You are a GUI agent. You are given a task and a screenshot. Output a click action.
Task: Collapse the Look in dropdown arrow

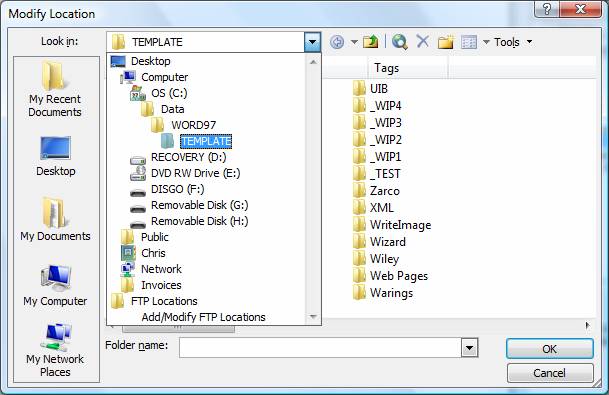(313, 42)
